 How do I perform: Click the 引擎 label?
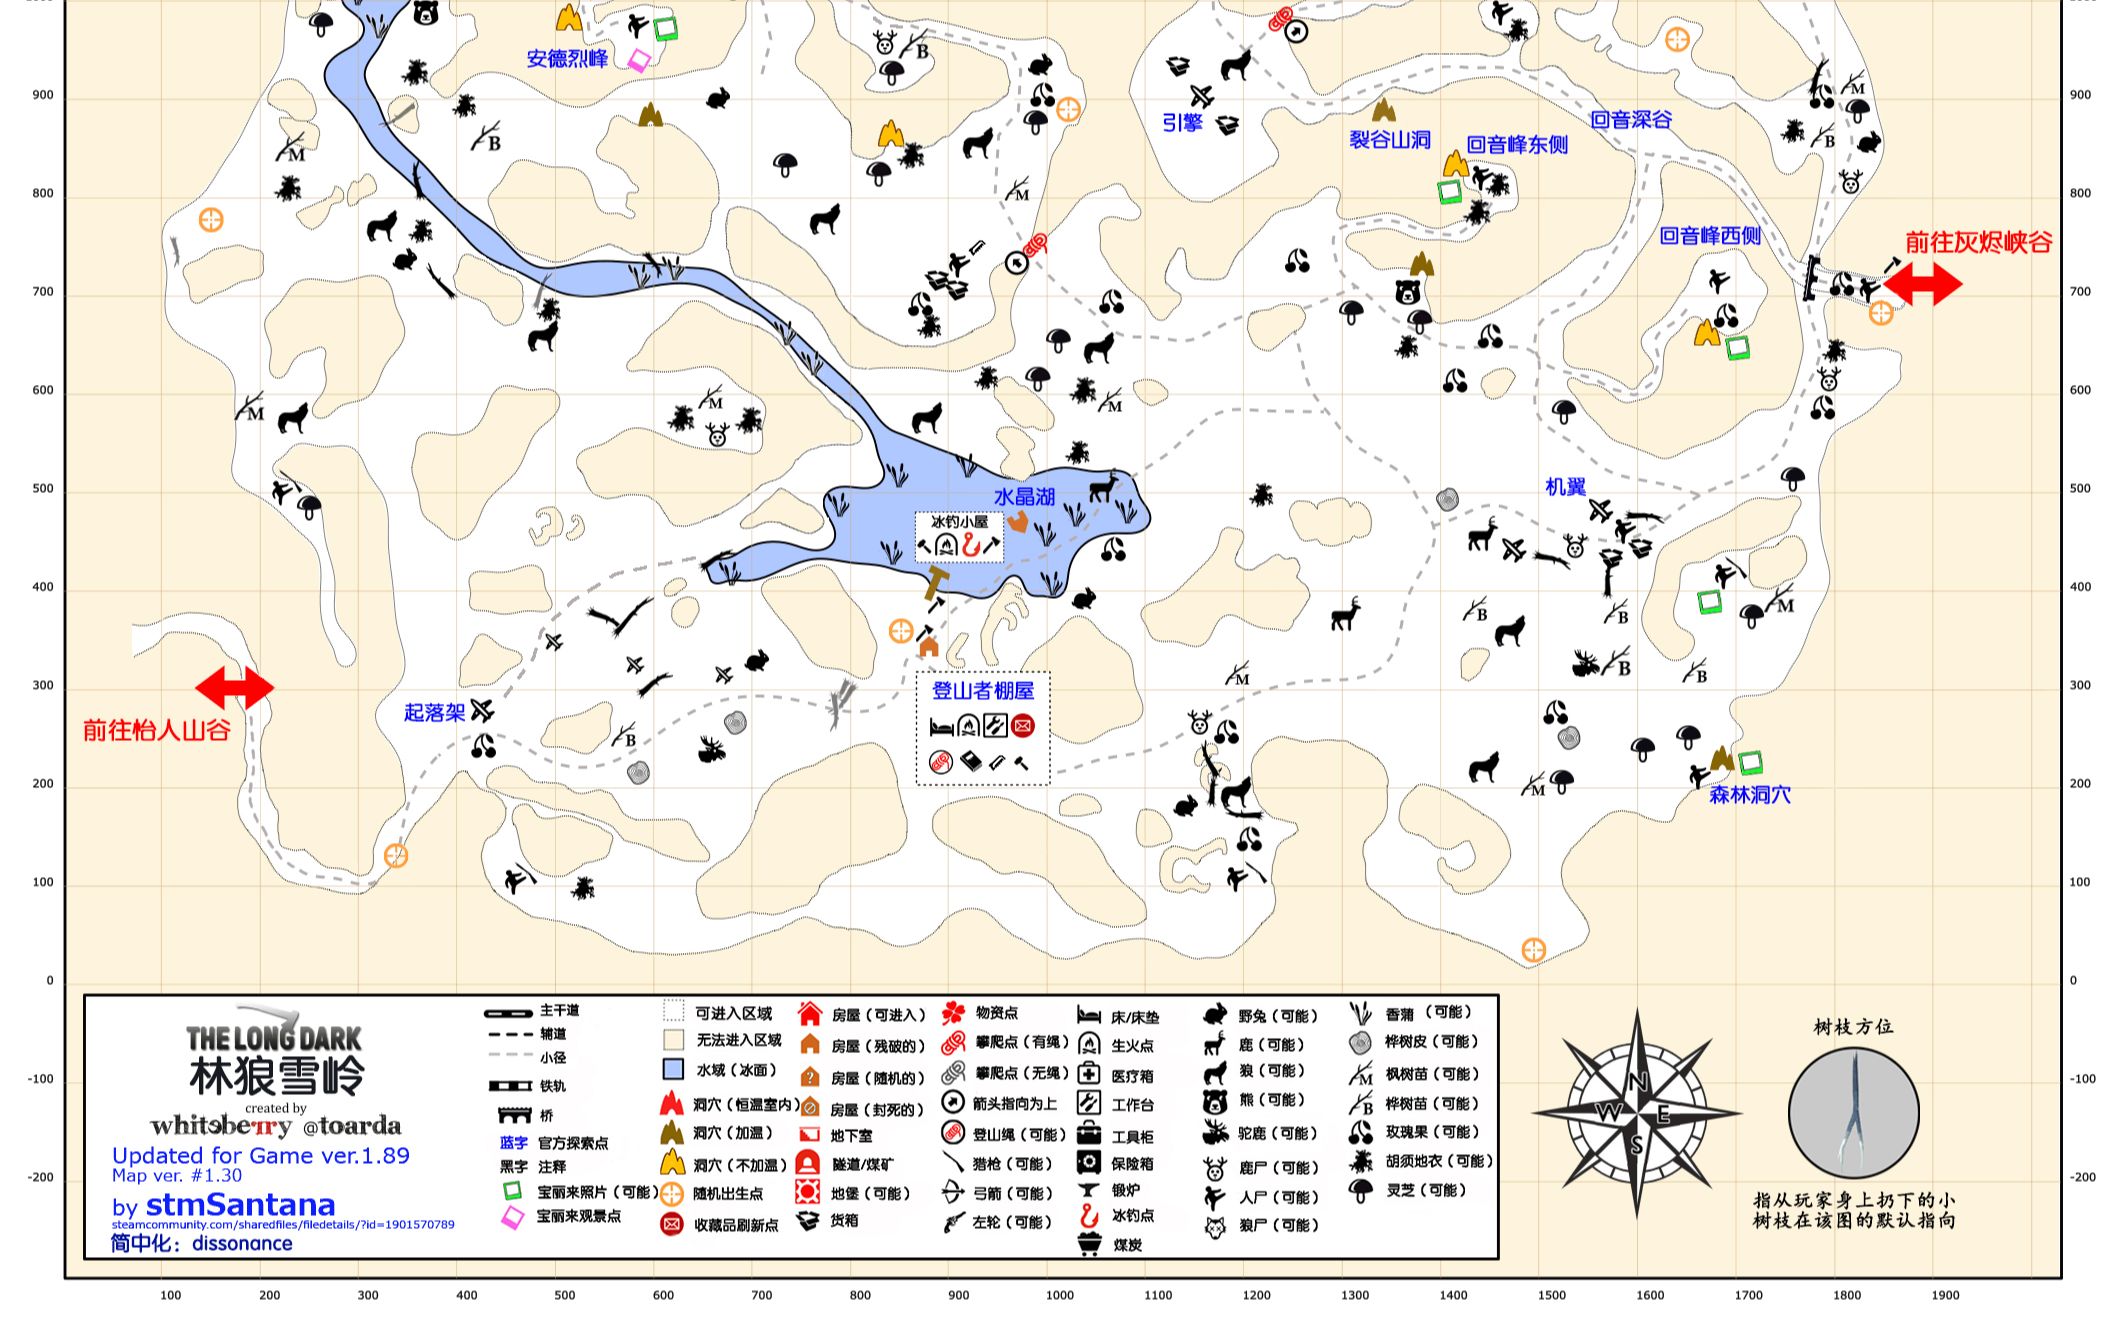click(x=1182, y=123)
